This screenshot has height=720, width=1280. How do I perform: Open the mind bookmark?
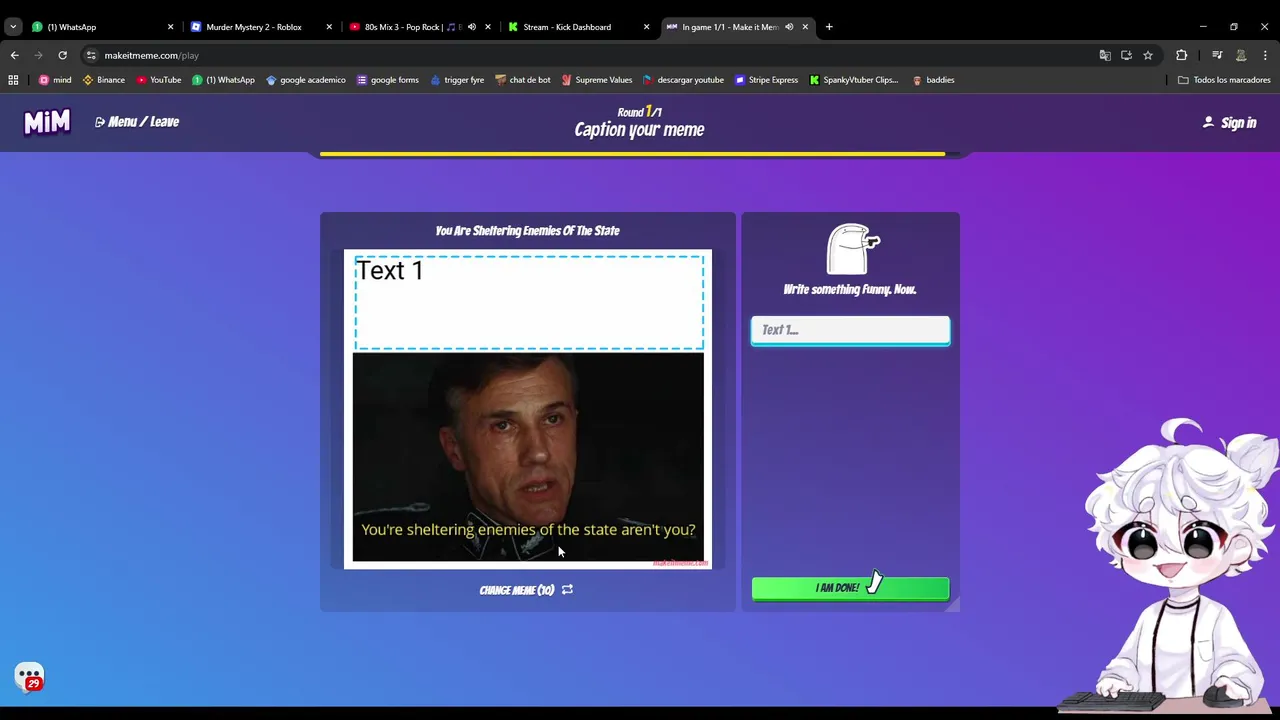55,80
